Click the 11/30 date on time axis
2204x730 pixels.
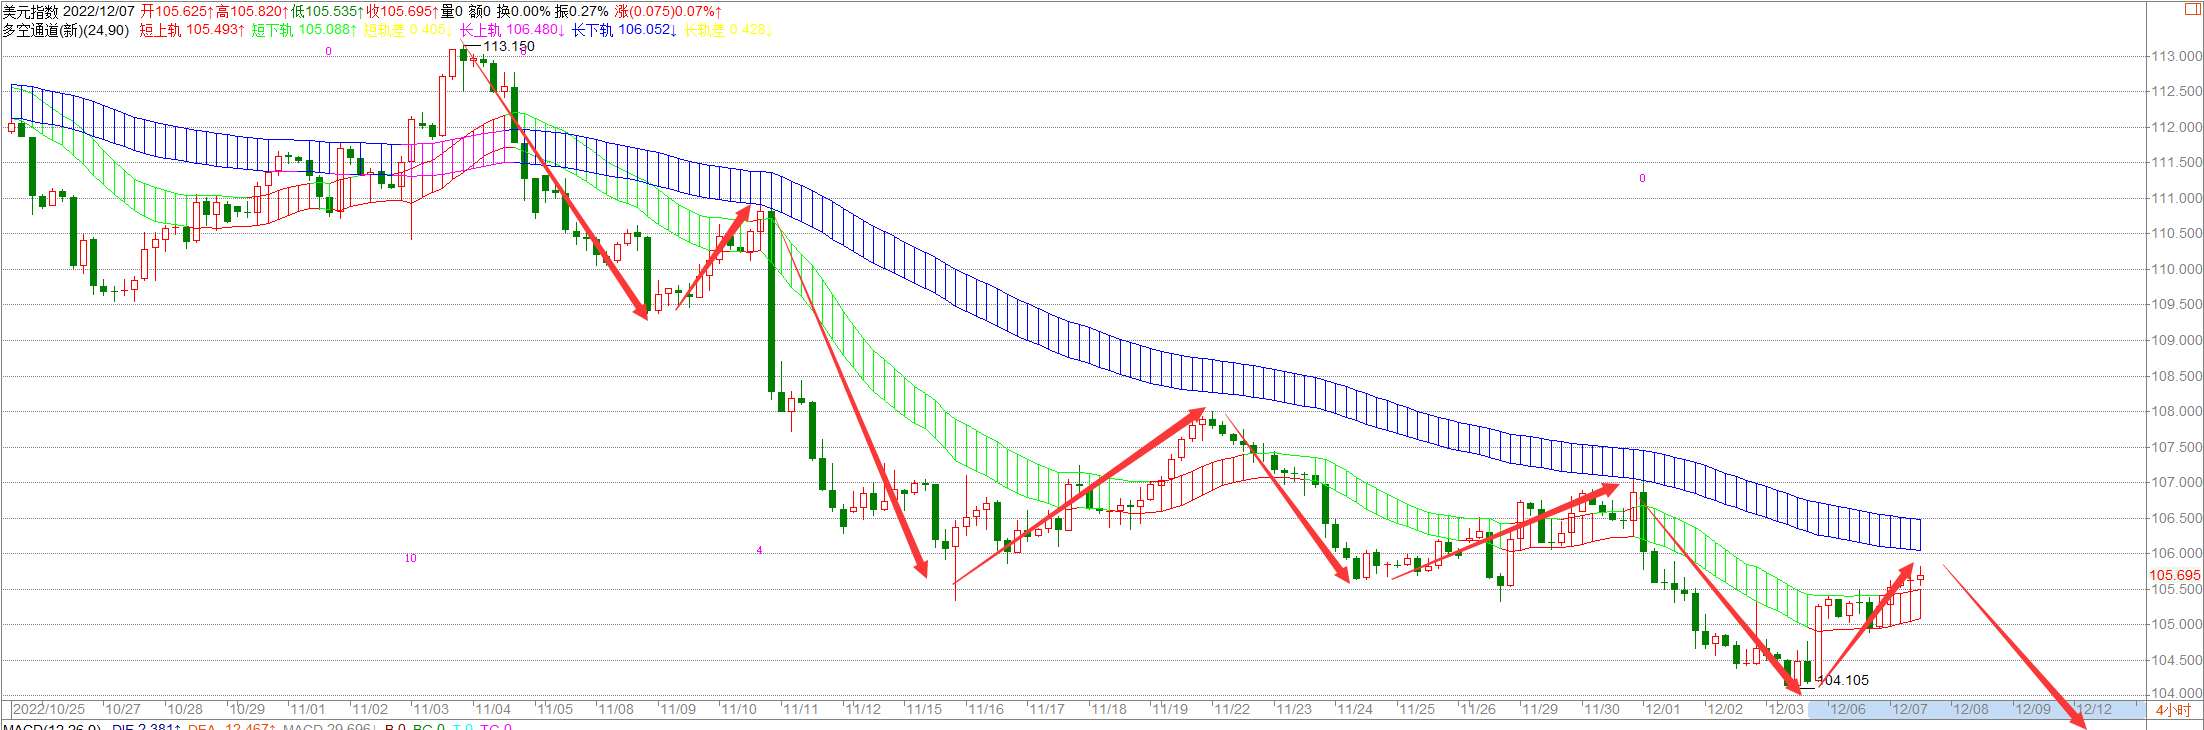pos(1602,709)
